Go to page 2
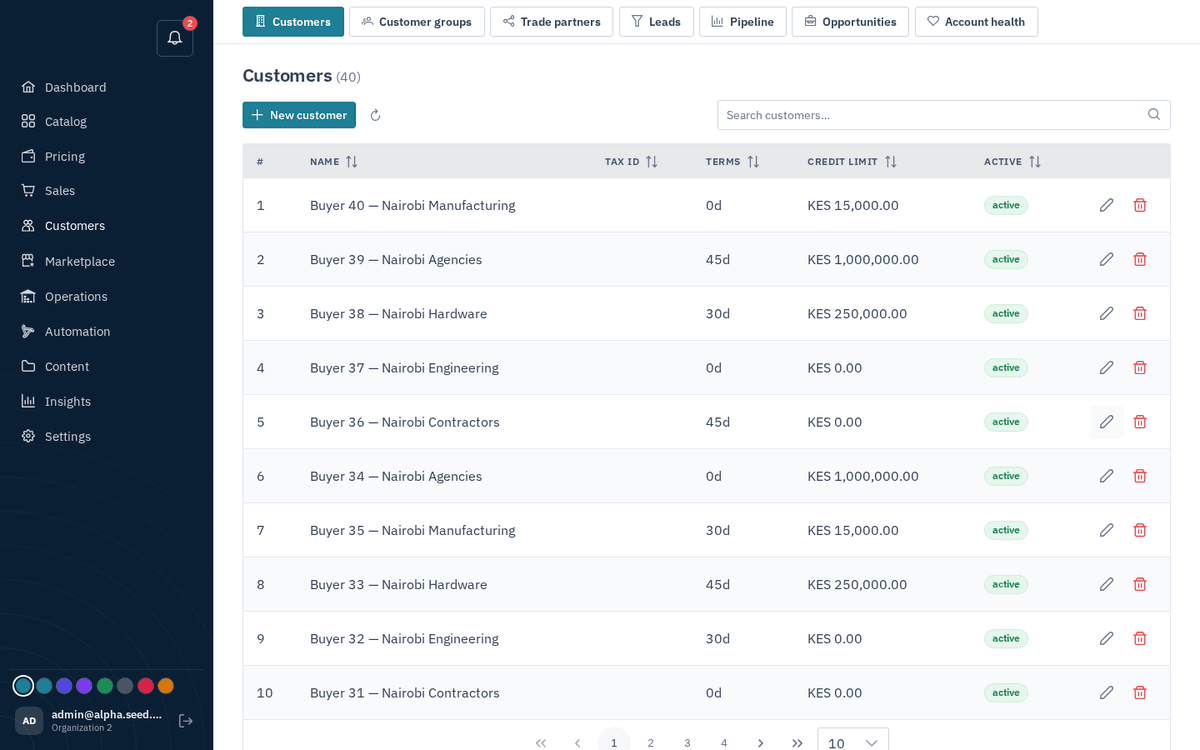Viewport: 1200px width, 750px height. [x=651, y=743]
